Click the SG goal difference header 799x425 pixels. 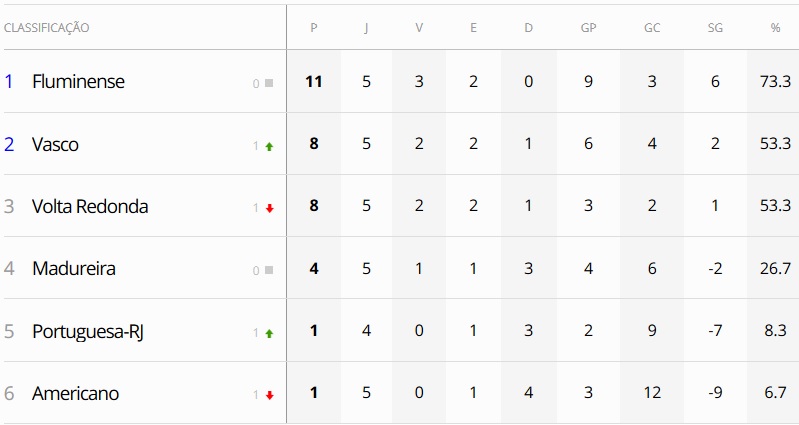pyautogui.click(x=715, y=28)
